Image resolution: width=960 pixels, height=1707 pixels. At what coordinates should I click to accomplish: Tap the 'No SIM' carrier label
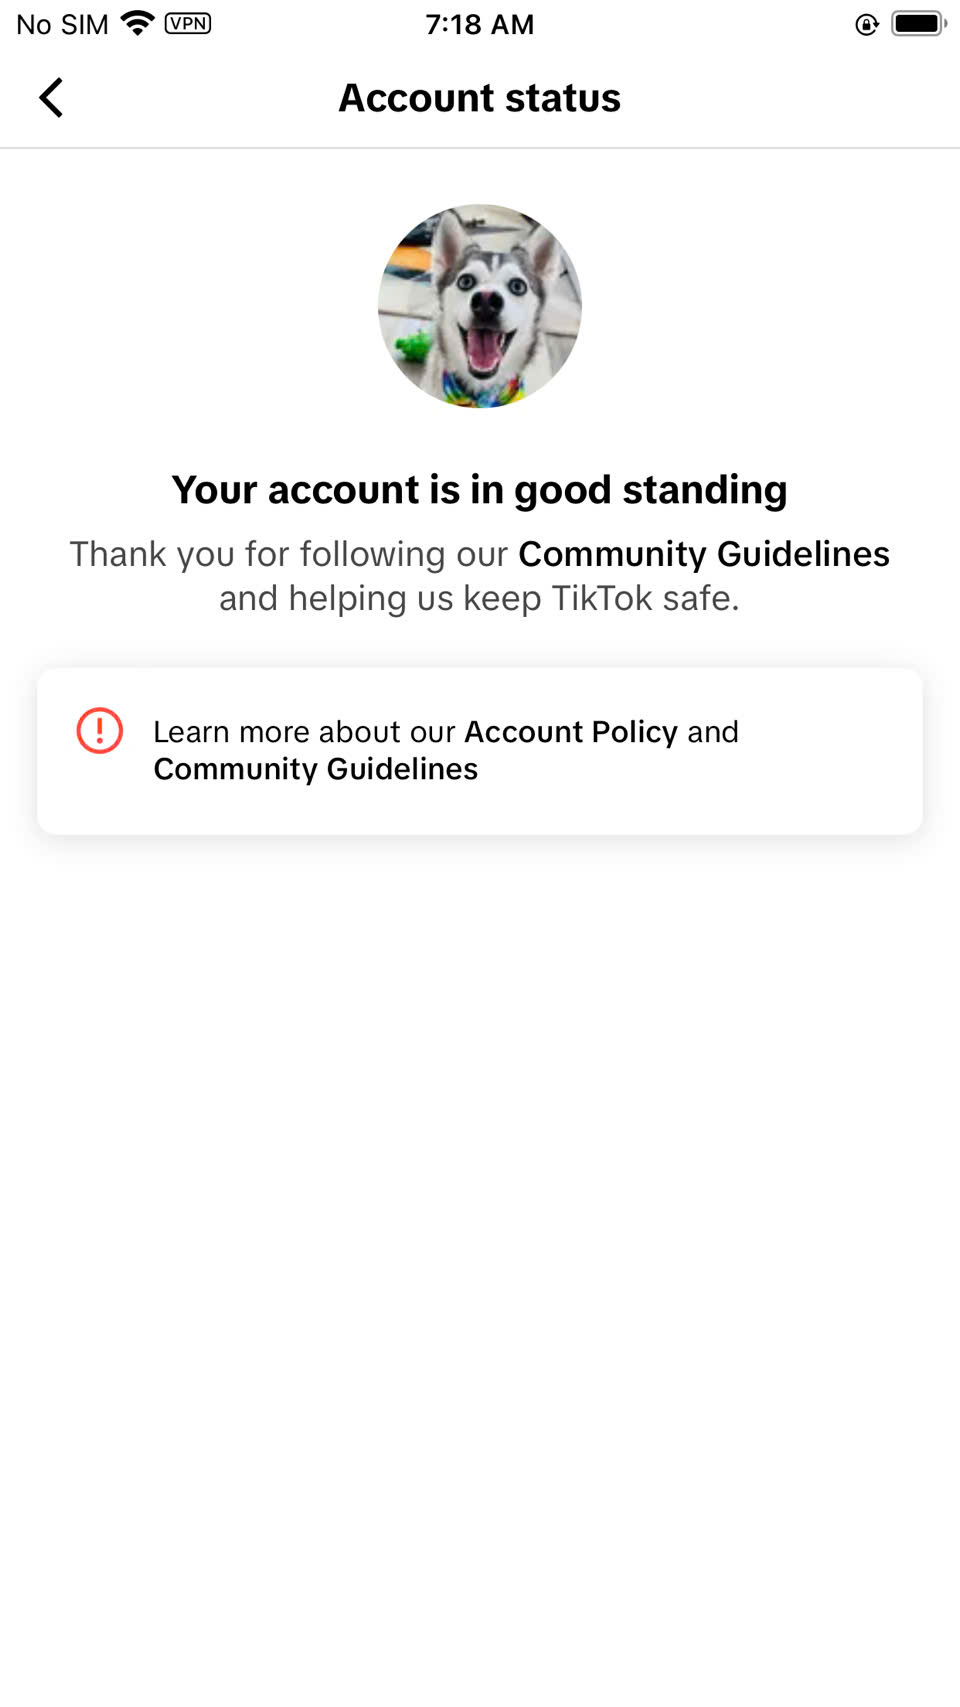(62, 24)
